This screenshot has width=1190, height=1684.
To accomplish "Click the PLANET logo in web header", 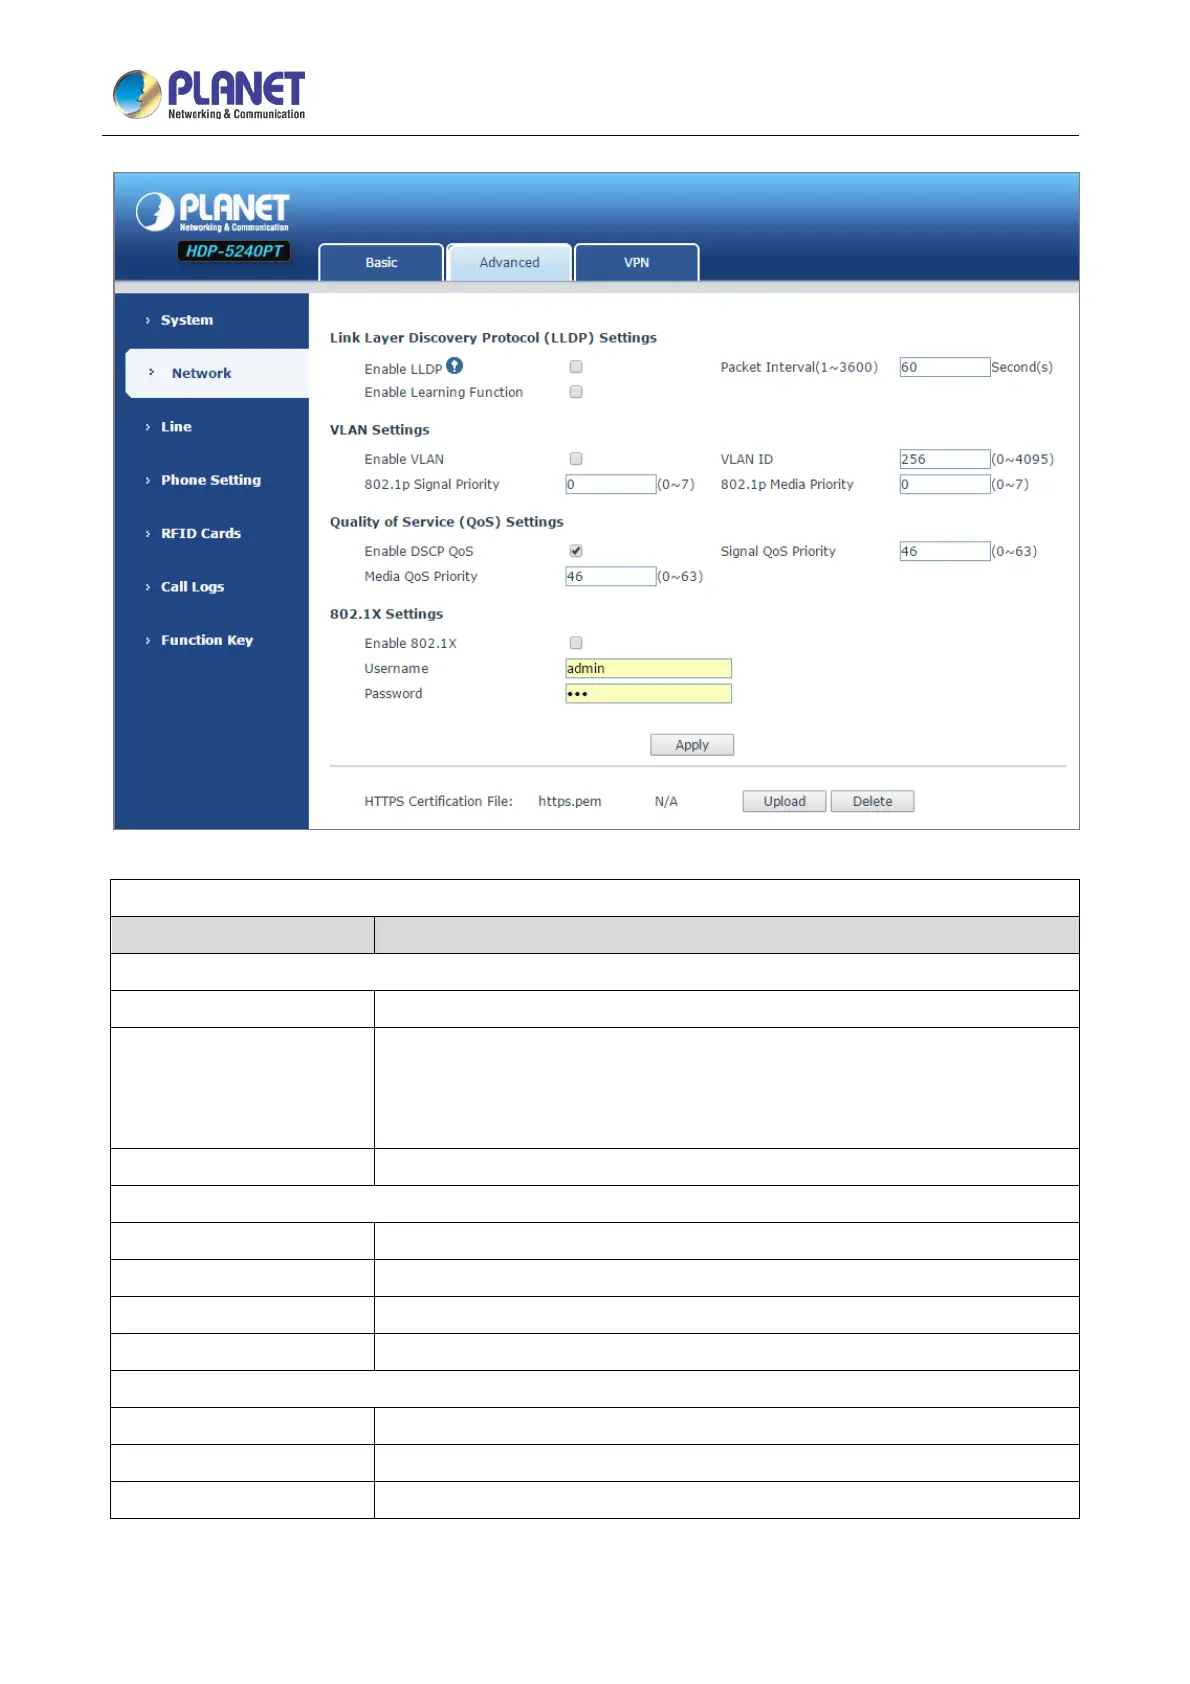I will [x=212, y=211].
